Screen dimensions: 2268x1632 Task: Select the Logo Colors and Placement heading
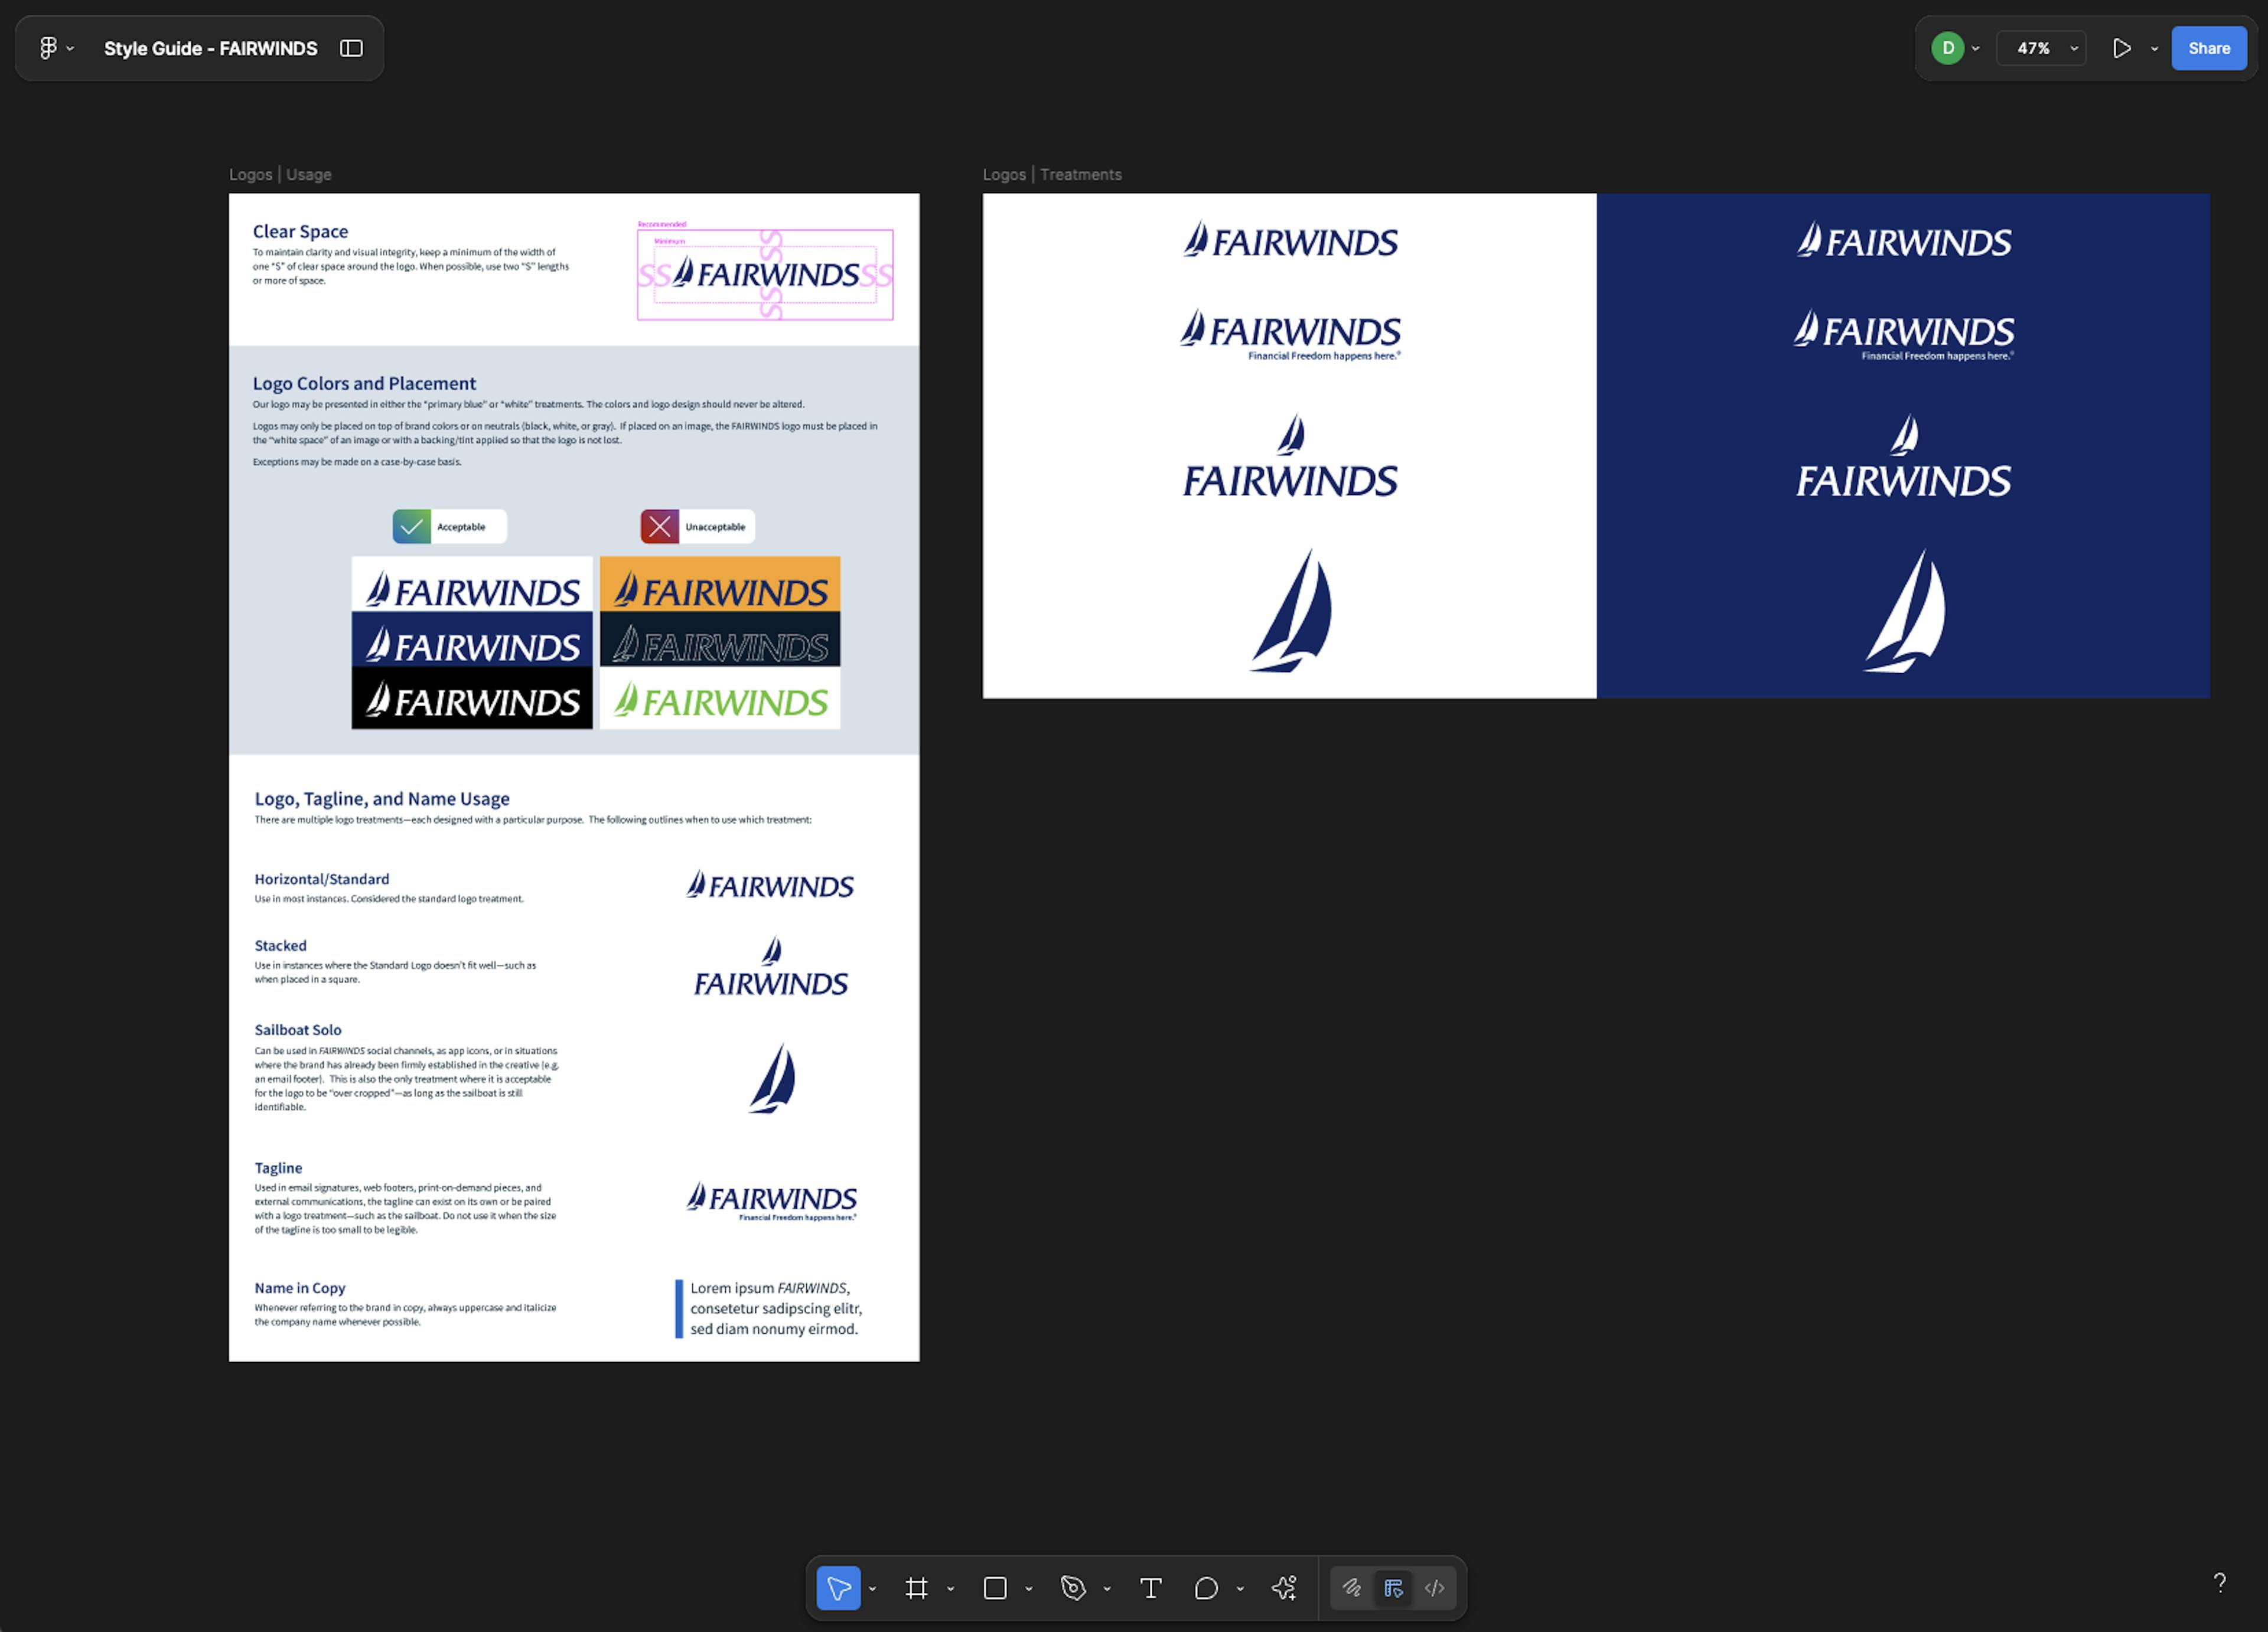(x=364, y=383)
